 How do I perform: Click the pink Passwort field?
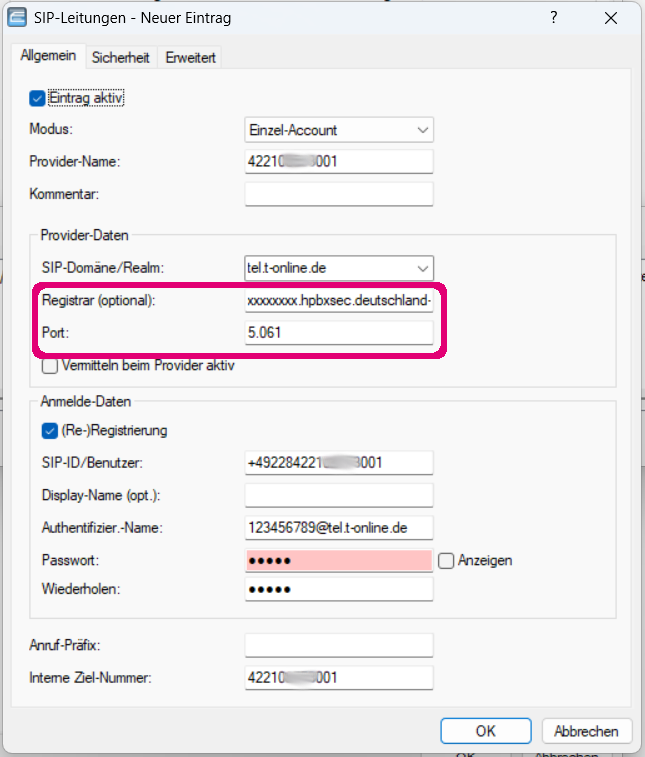point(339,561)
